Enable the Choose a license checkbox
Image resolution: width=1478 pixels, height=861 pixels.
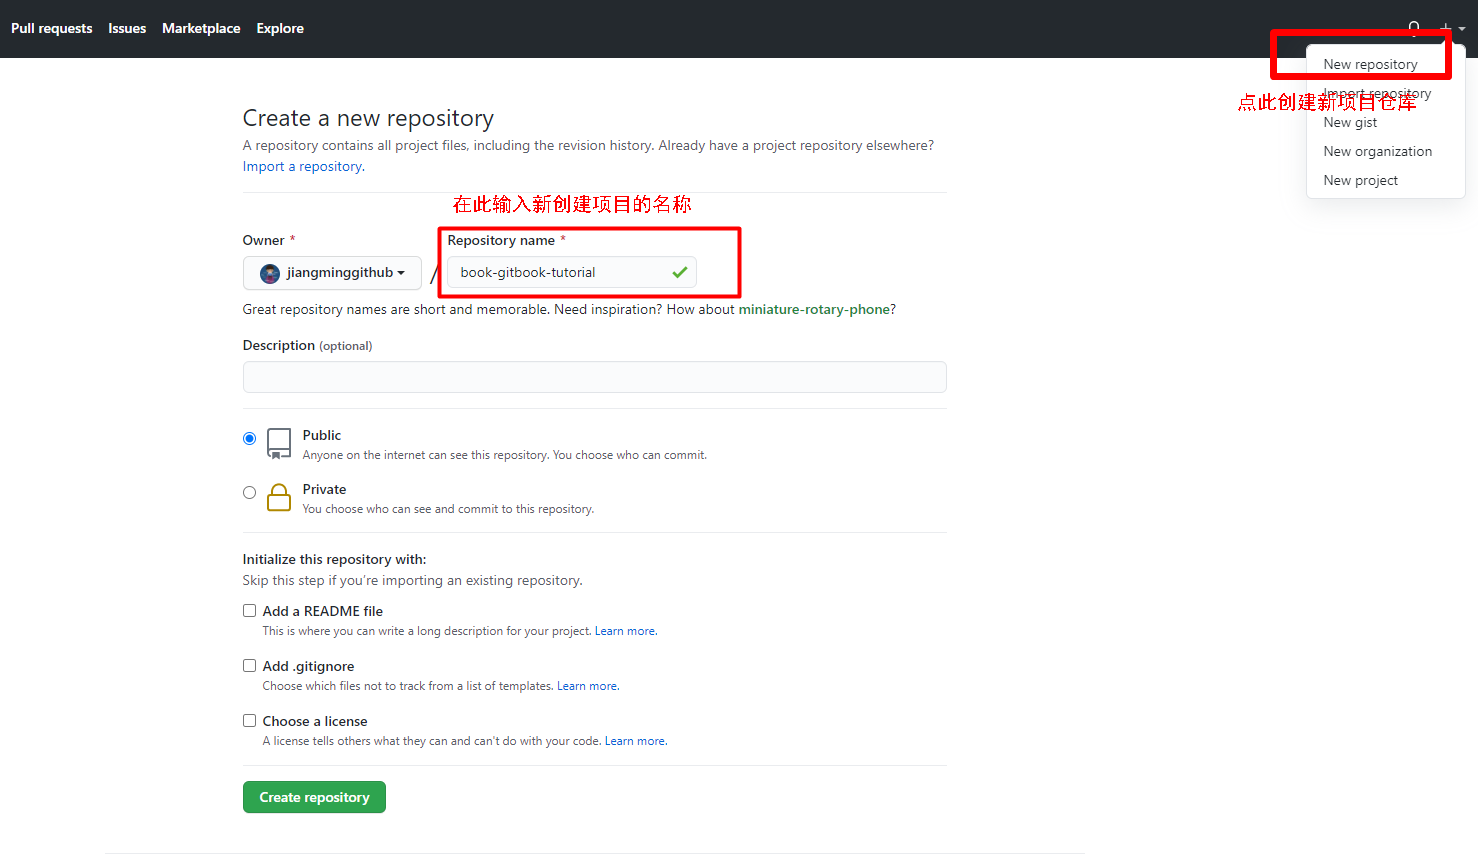[250, 721]
